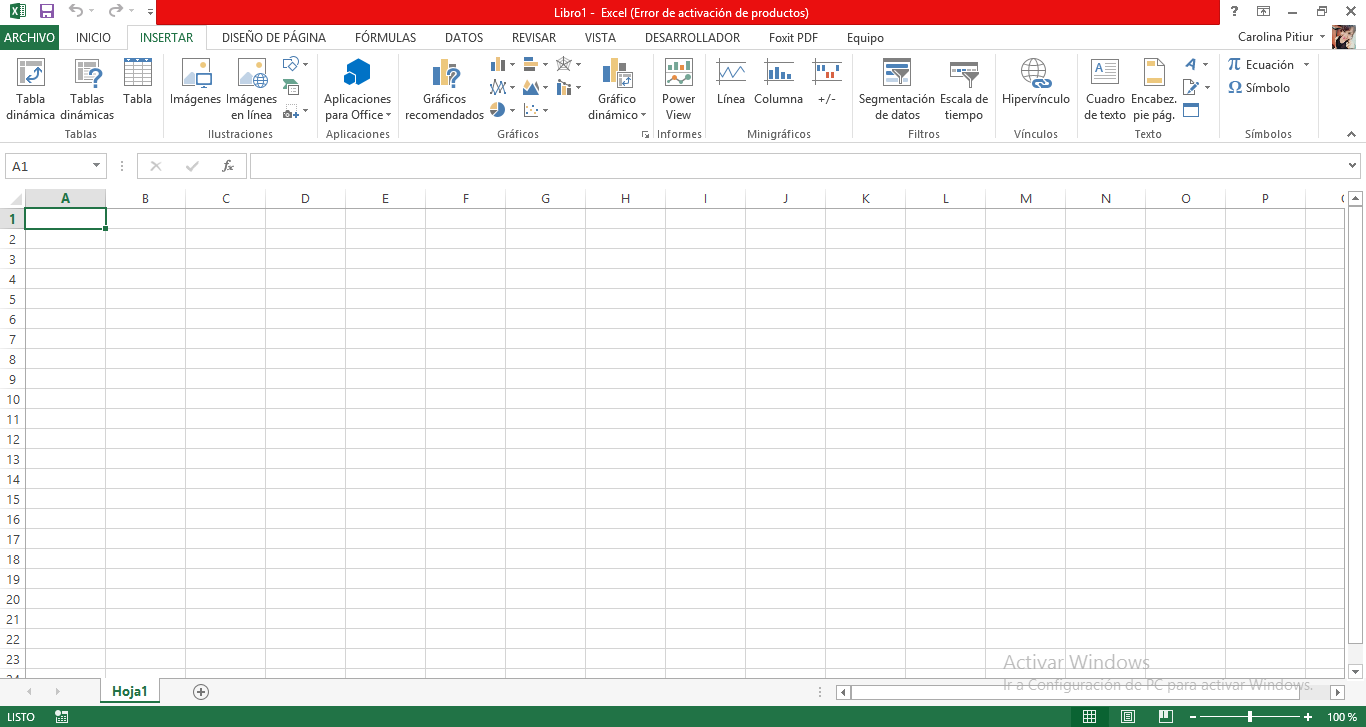
Task: Open the DESARROLLADOR tab
Action: [692, 37]
